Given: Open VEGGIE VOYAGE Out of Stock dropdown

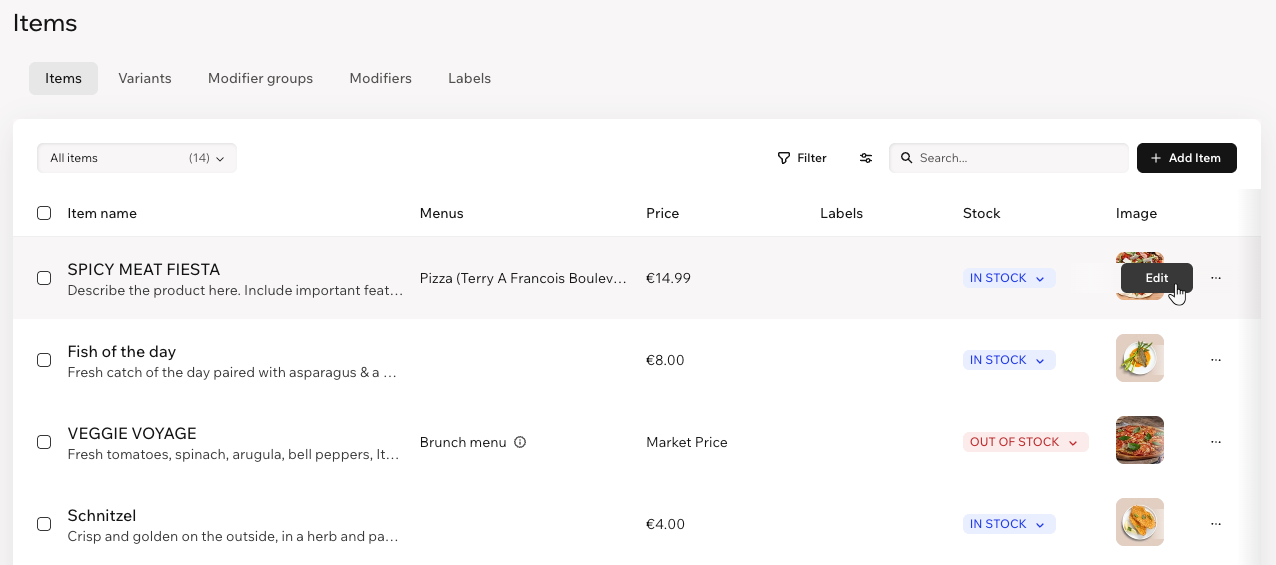Looking at the screenshot, I should pyautogui.click(x=1026, y=442).
